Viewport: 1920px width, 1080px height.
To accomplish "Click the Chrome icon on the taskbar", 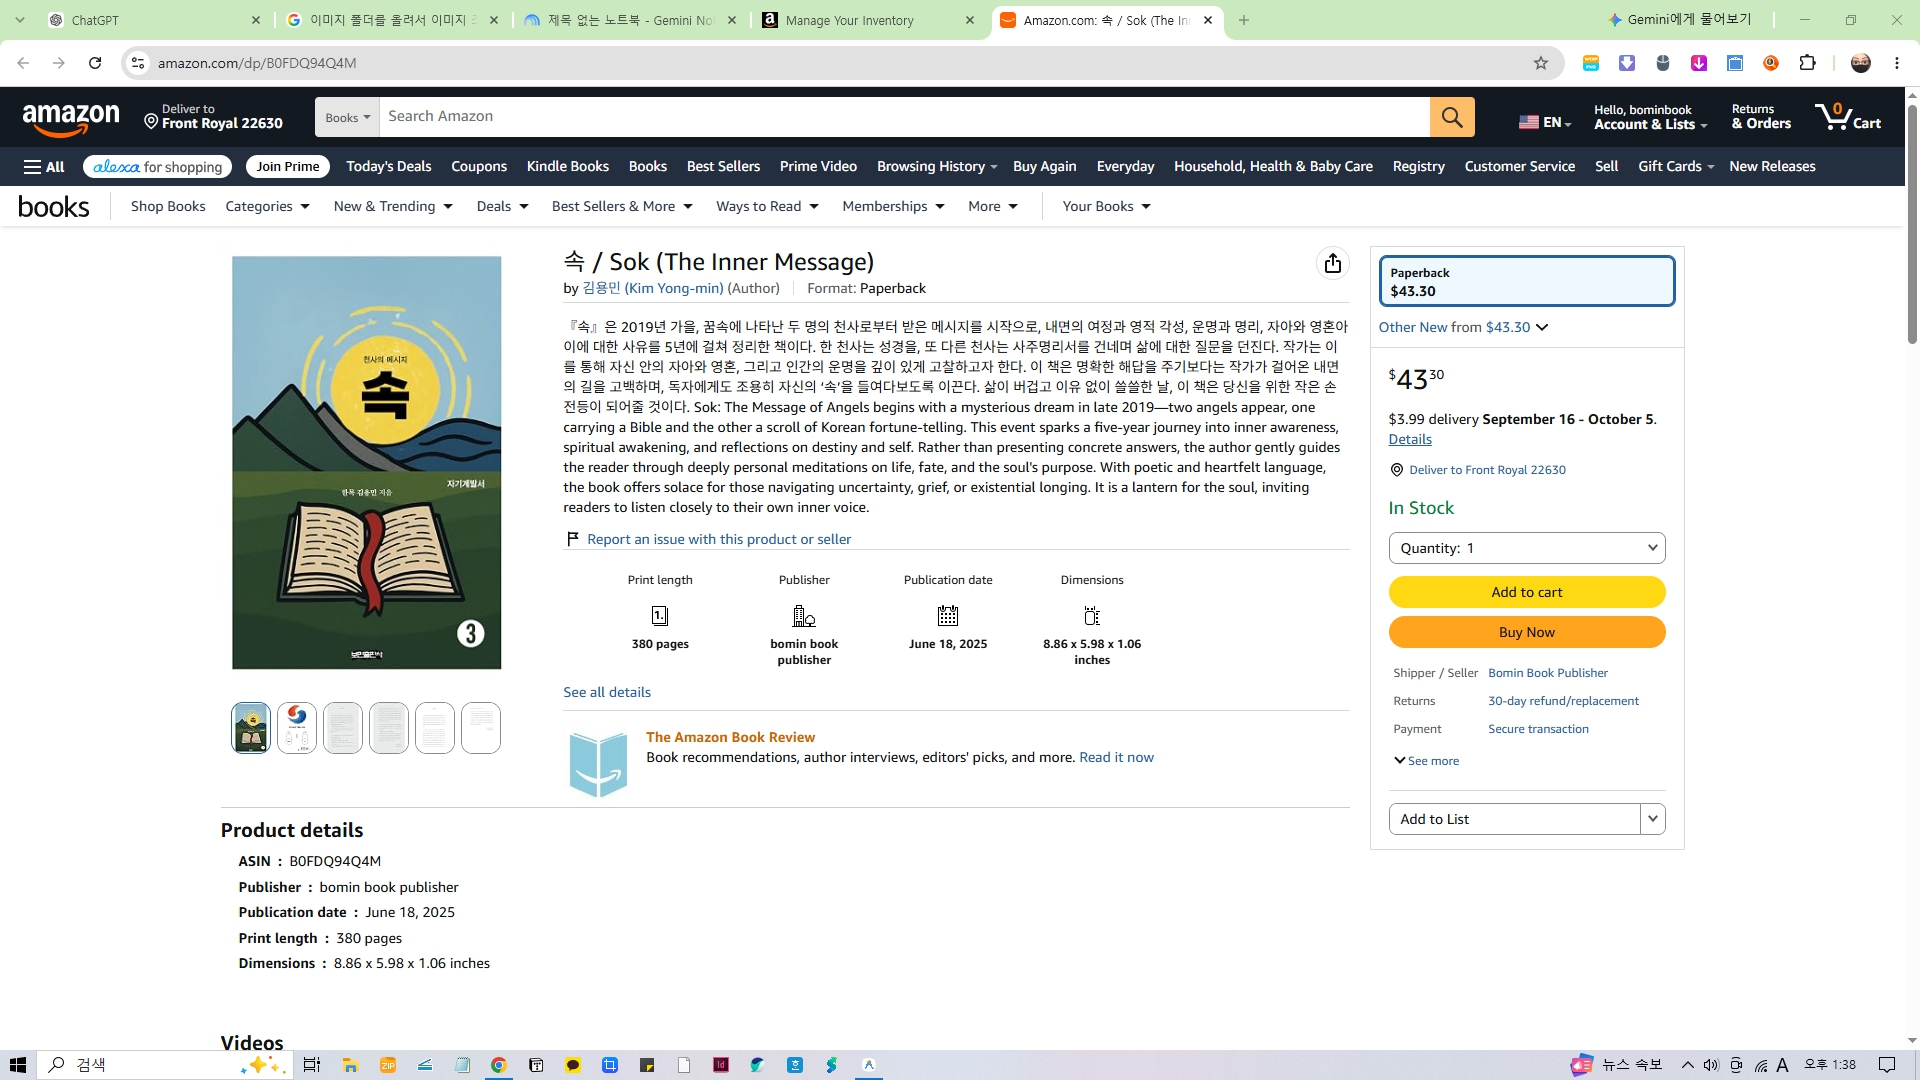I will (x=498, y=1065).
